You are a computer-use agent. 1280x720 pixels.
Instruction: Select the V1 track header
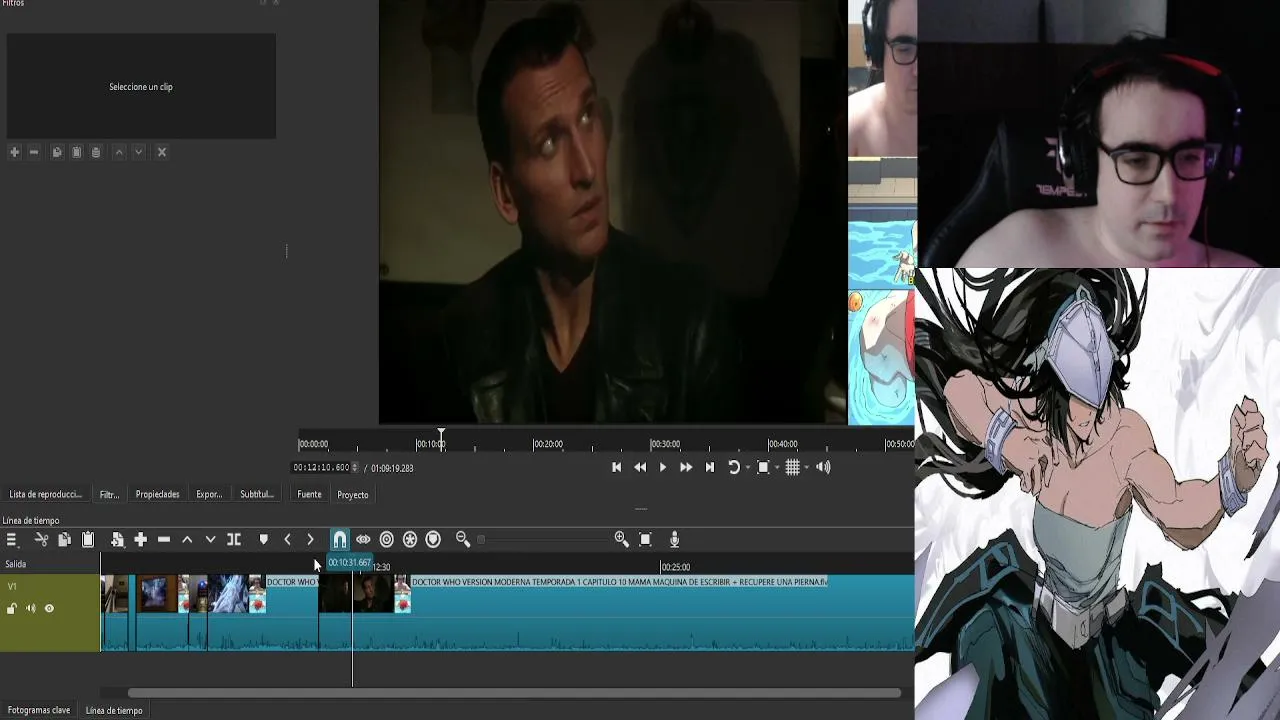point(50,613)
